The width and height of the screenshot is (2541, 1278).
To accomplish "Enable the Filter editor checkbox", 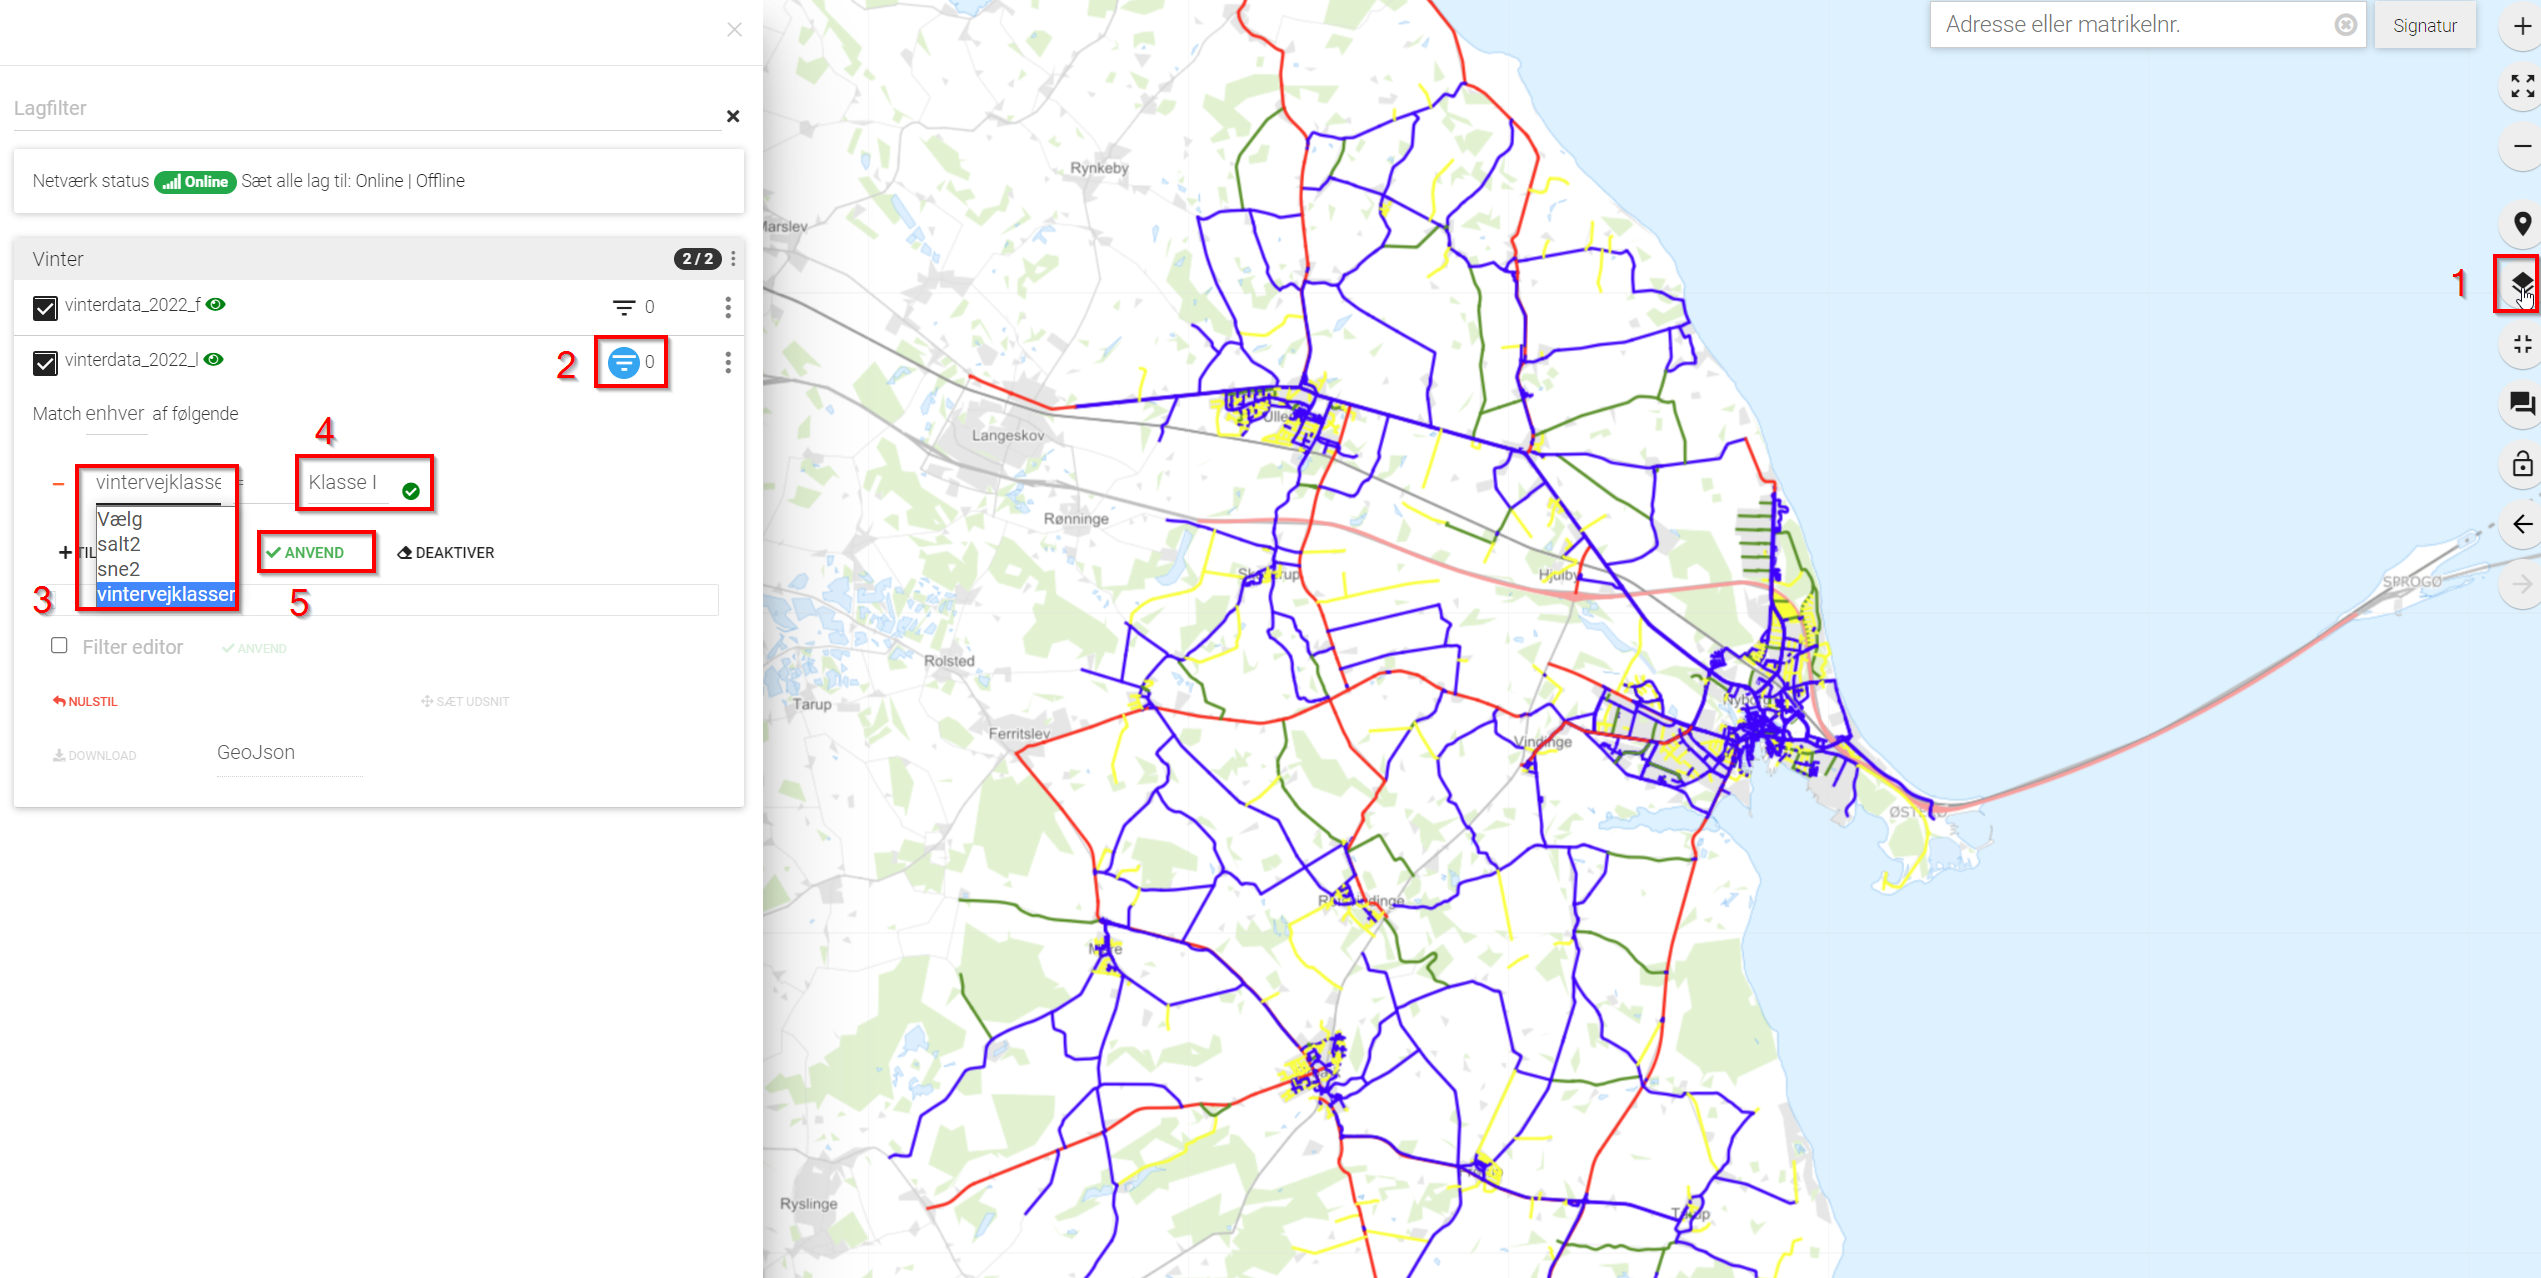I will click(59, 646).
